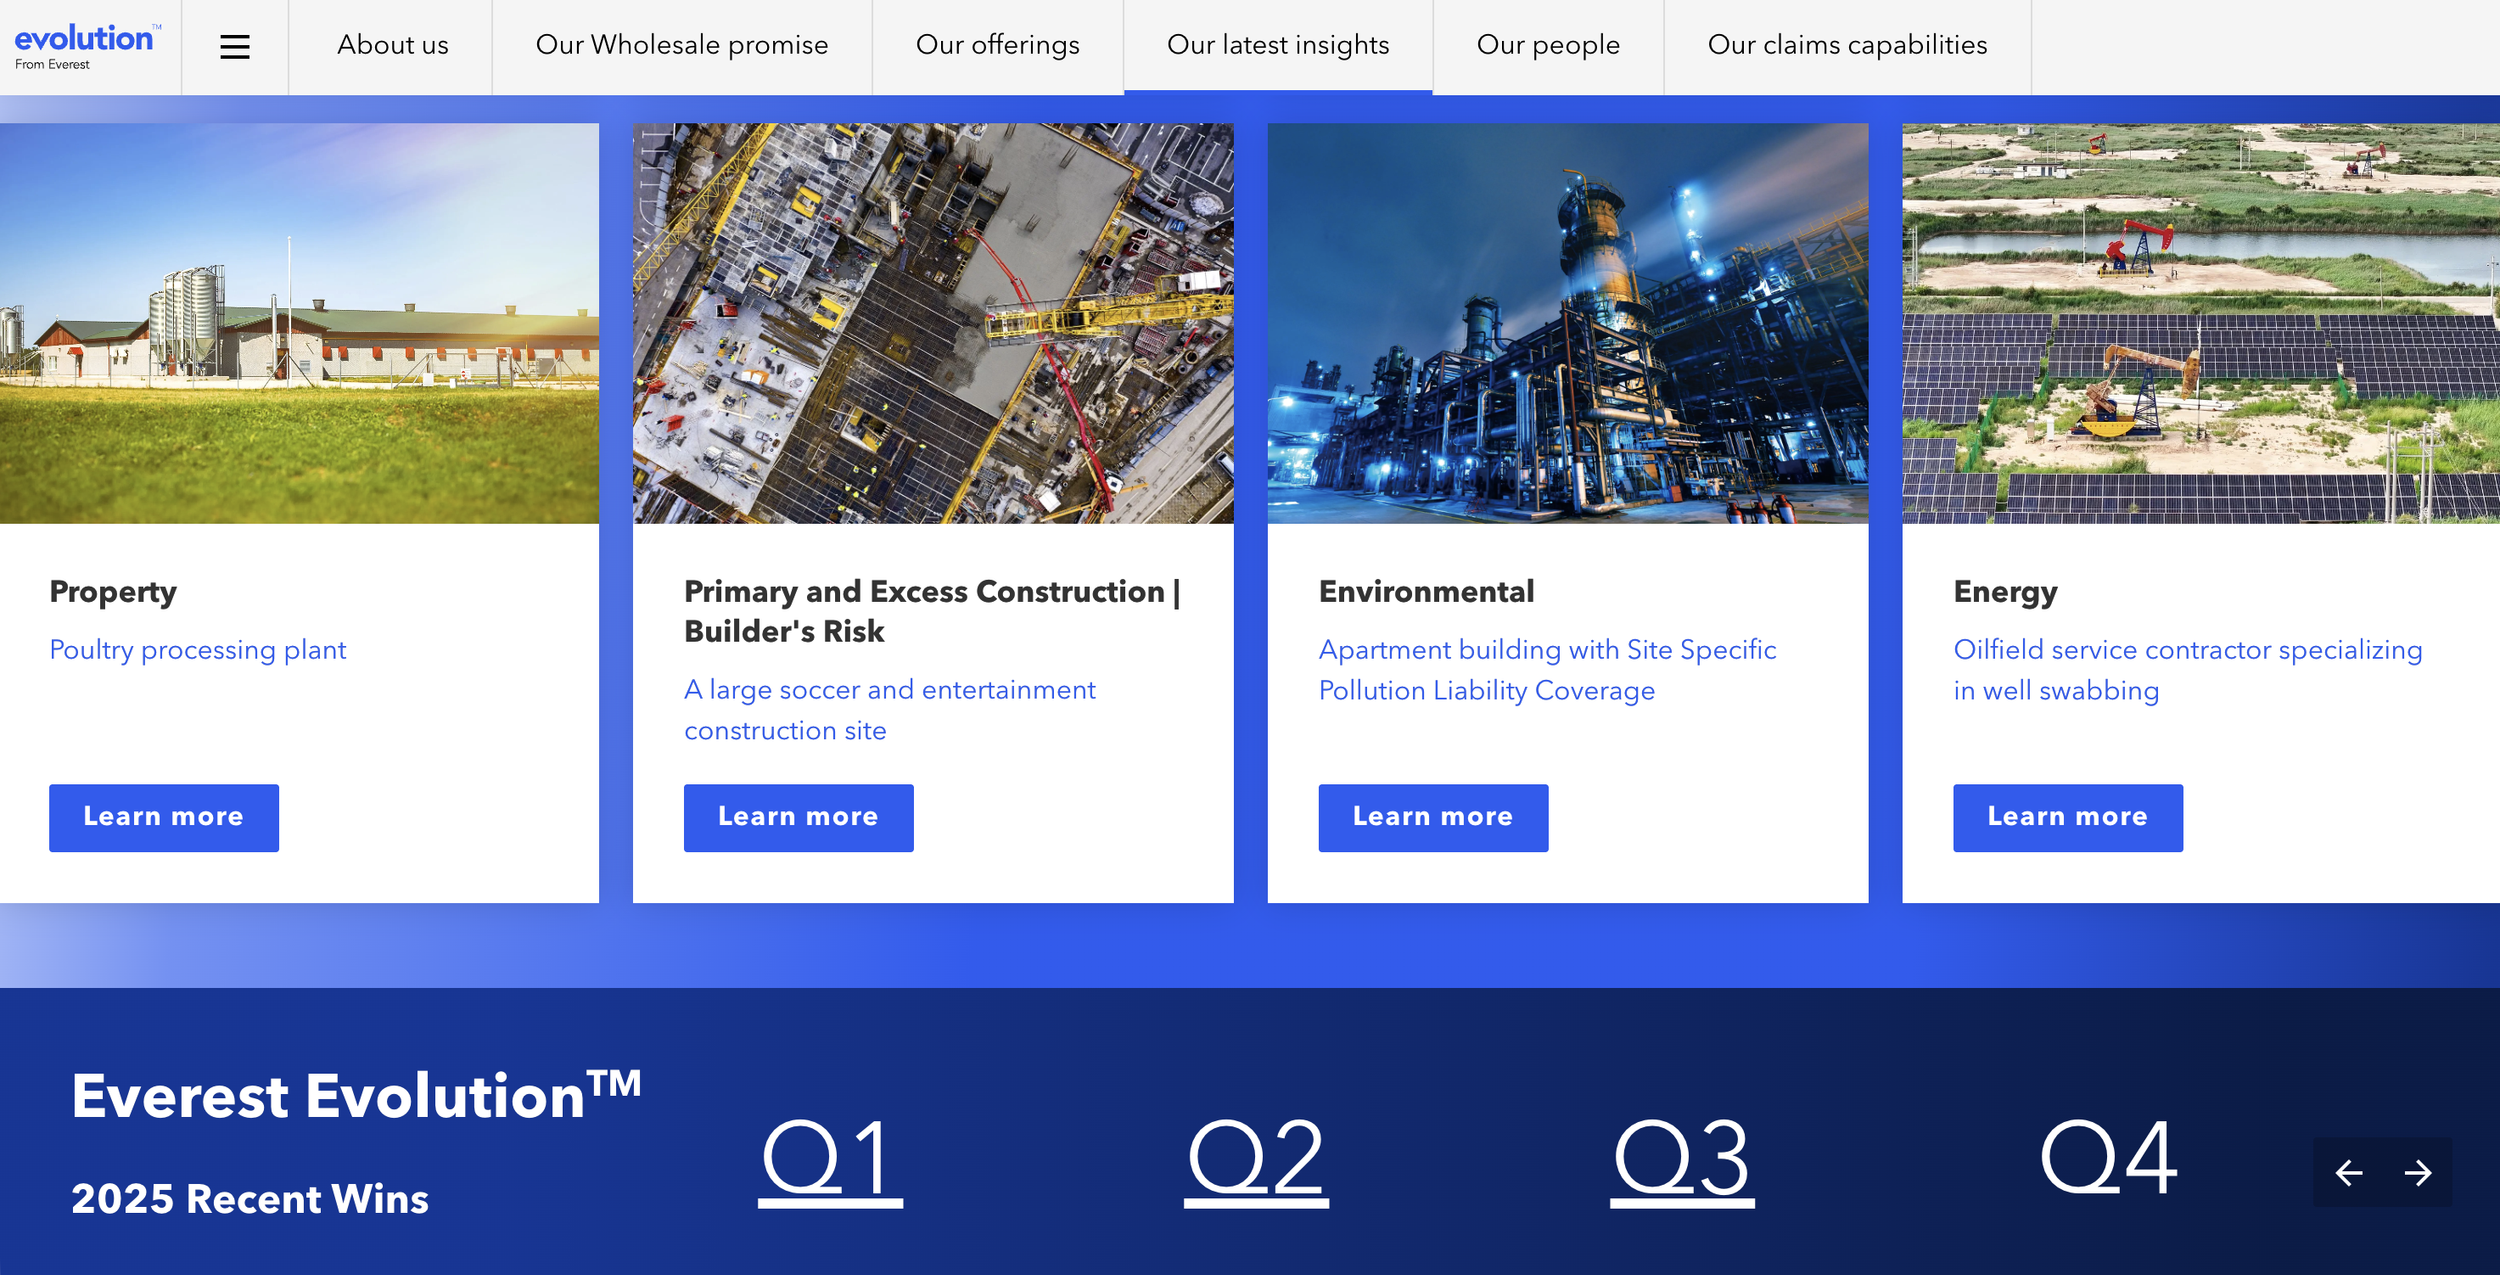Open Our Wholesale promise menu item
The image size is (2500, 1275).
681,46
